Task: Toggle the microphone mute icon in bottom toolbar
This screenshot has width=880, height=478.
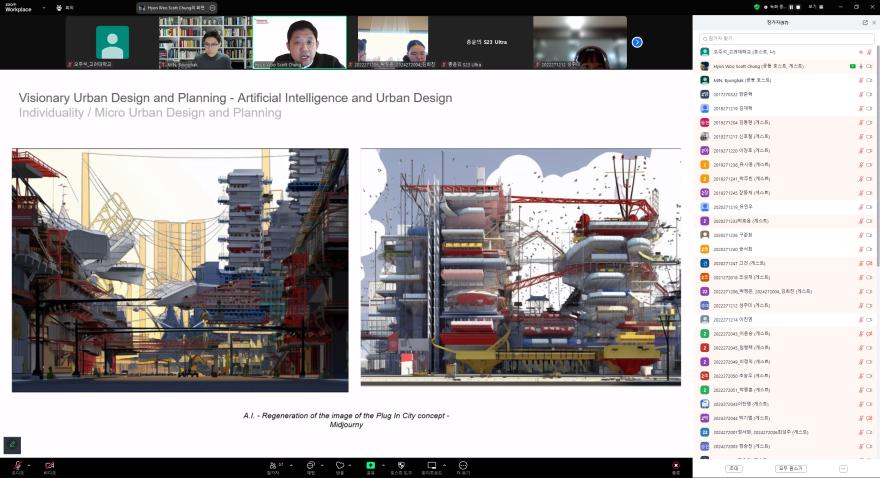Action: point(18,465)
